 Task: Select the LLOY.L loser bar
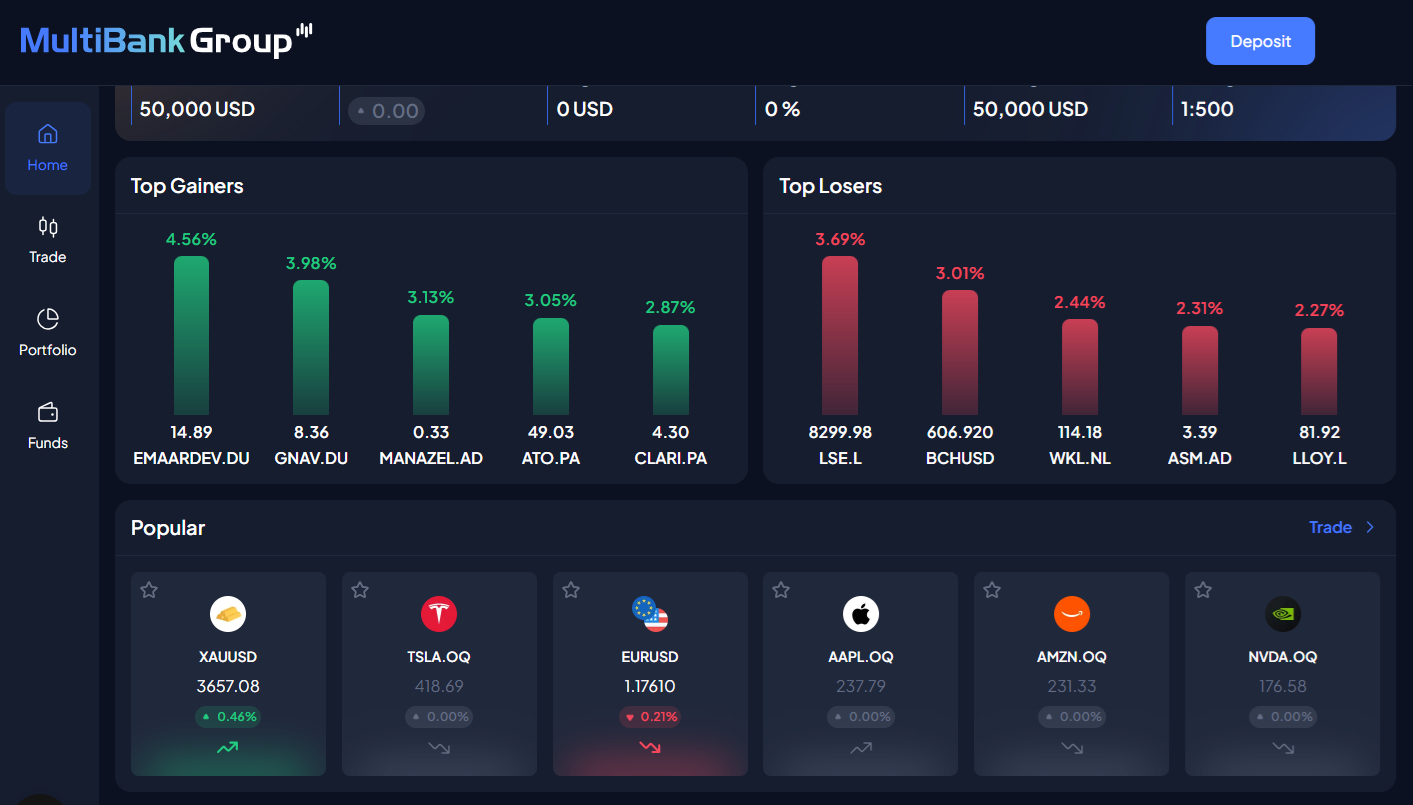click(x=1319, y=371)
